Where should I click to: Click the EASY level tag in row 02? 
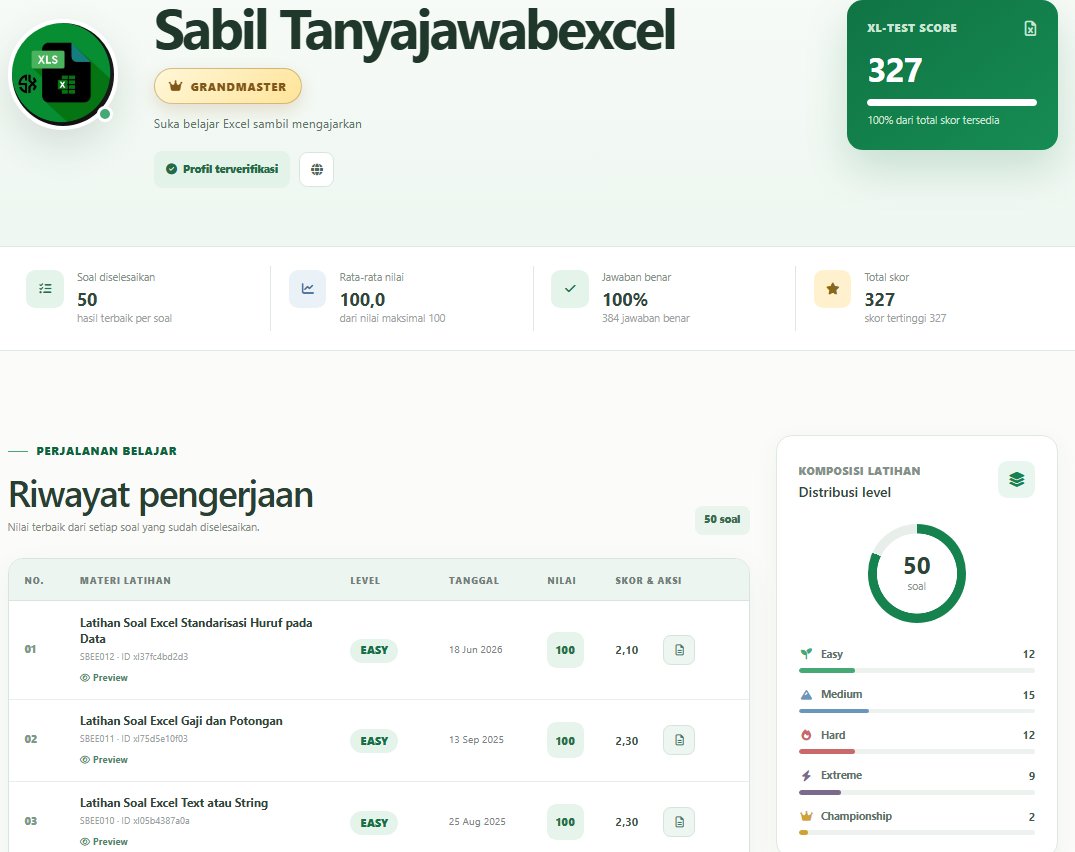(374, 741)
